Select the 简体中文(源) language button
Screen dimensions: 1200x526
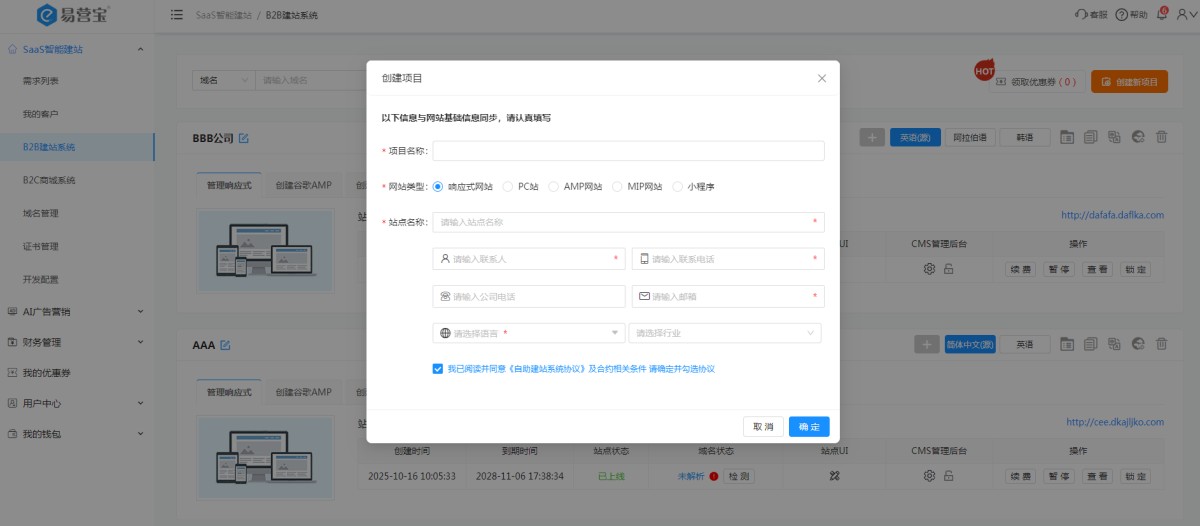click(x=970, y=344)
